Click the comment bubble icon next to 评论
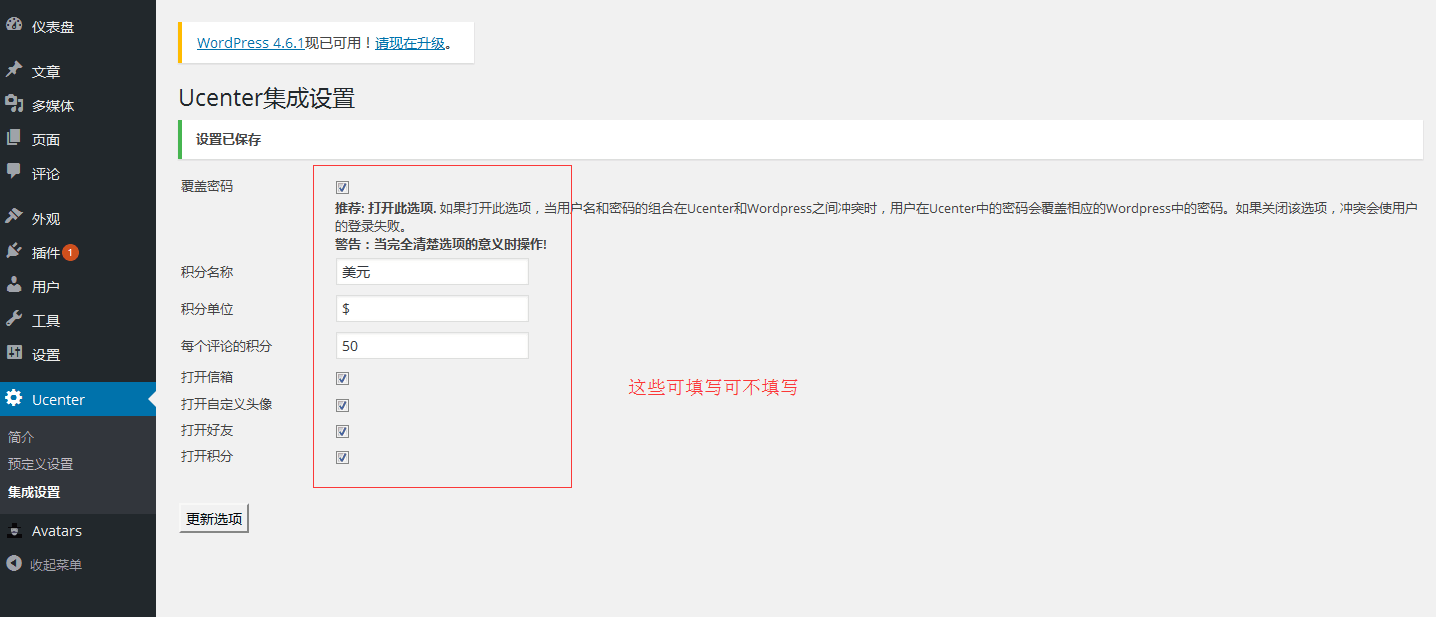This screenshot has width=1436, height=617. pos(14,172)
